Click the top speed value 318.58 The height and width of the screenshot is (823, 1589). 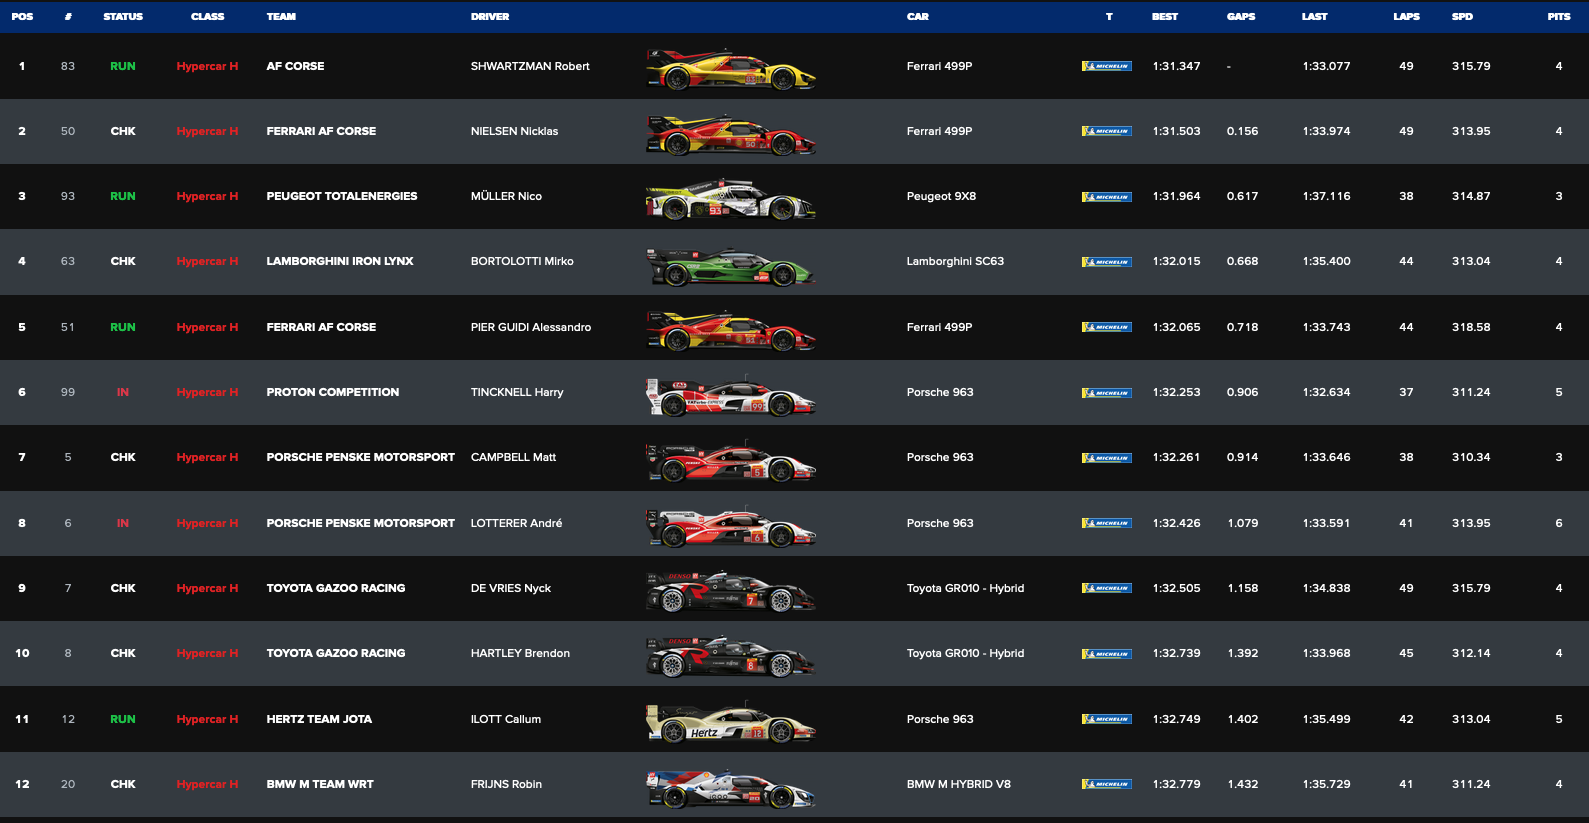[x=1471, y=327]
